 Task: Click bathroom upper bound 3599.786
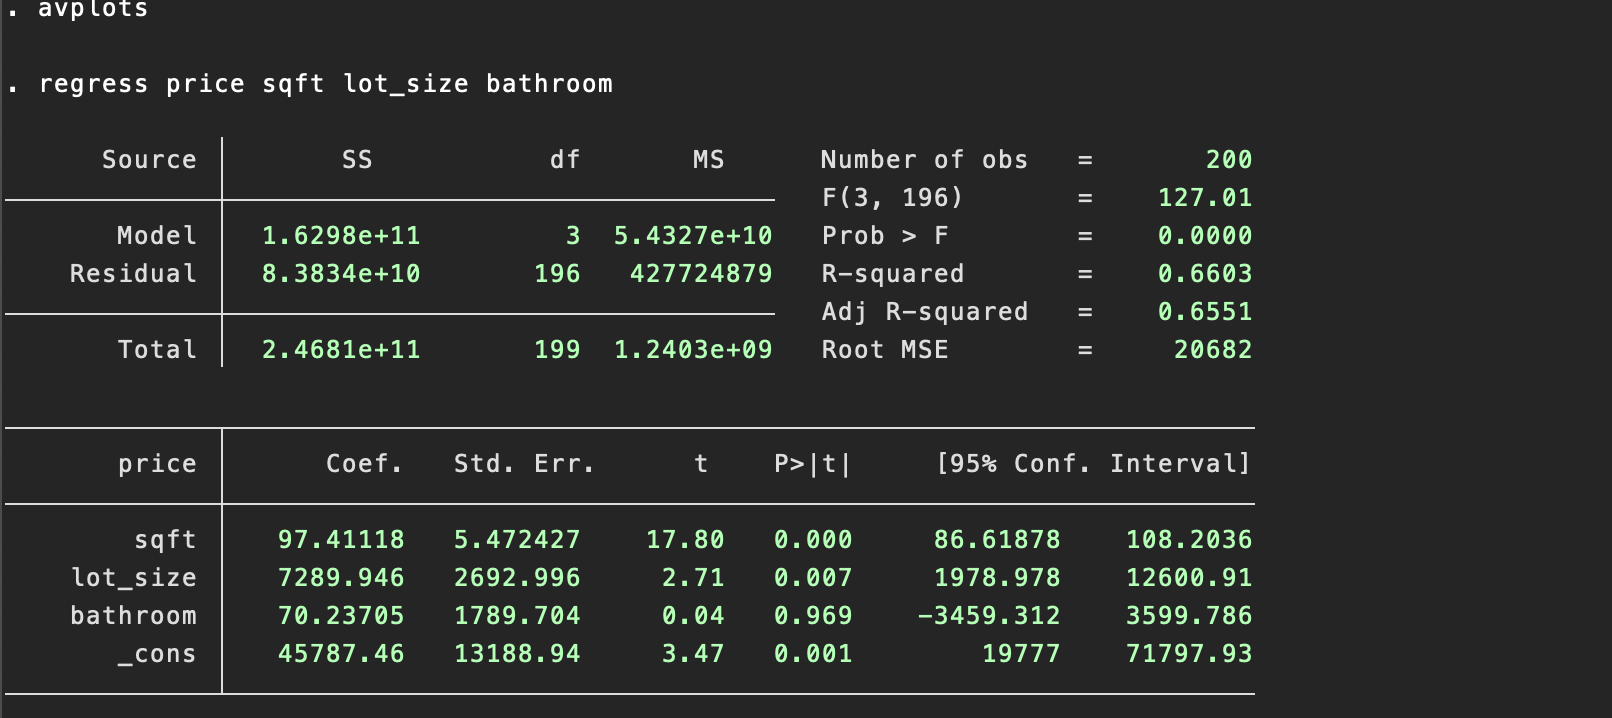pyautogui.click(x=1189, y=616)
